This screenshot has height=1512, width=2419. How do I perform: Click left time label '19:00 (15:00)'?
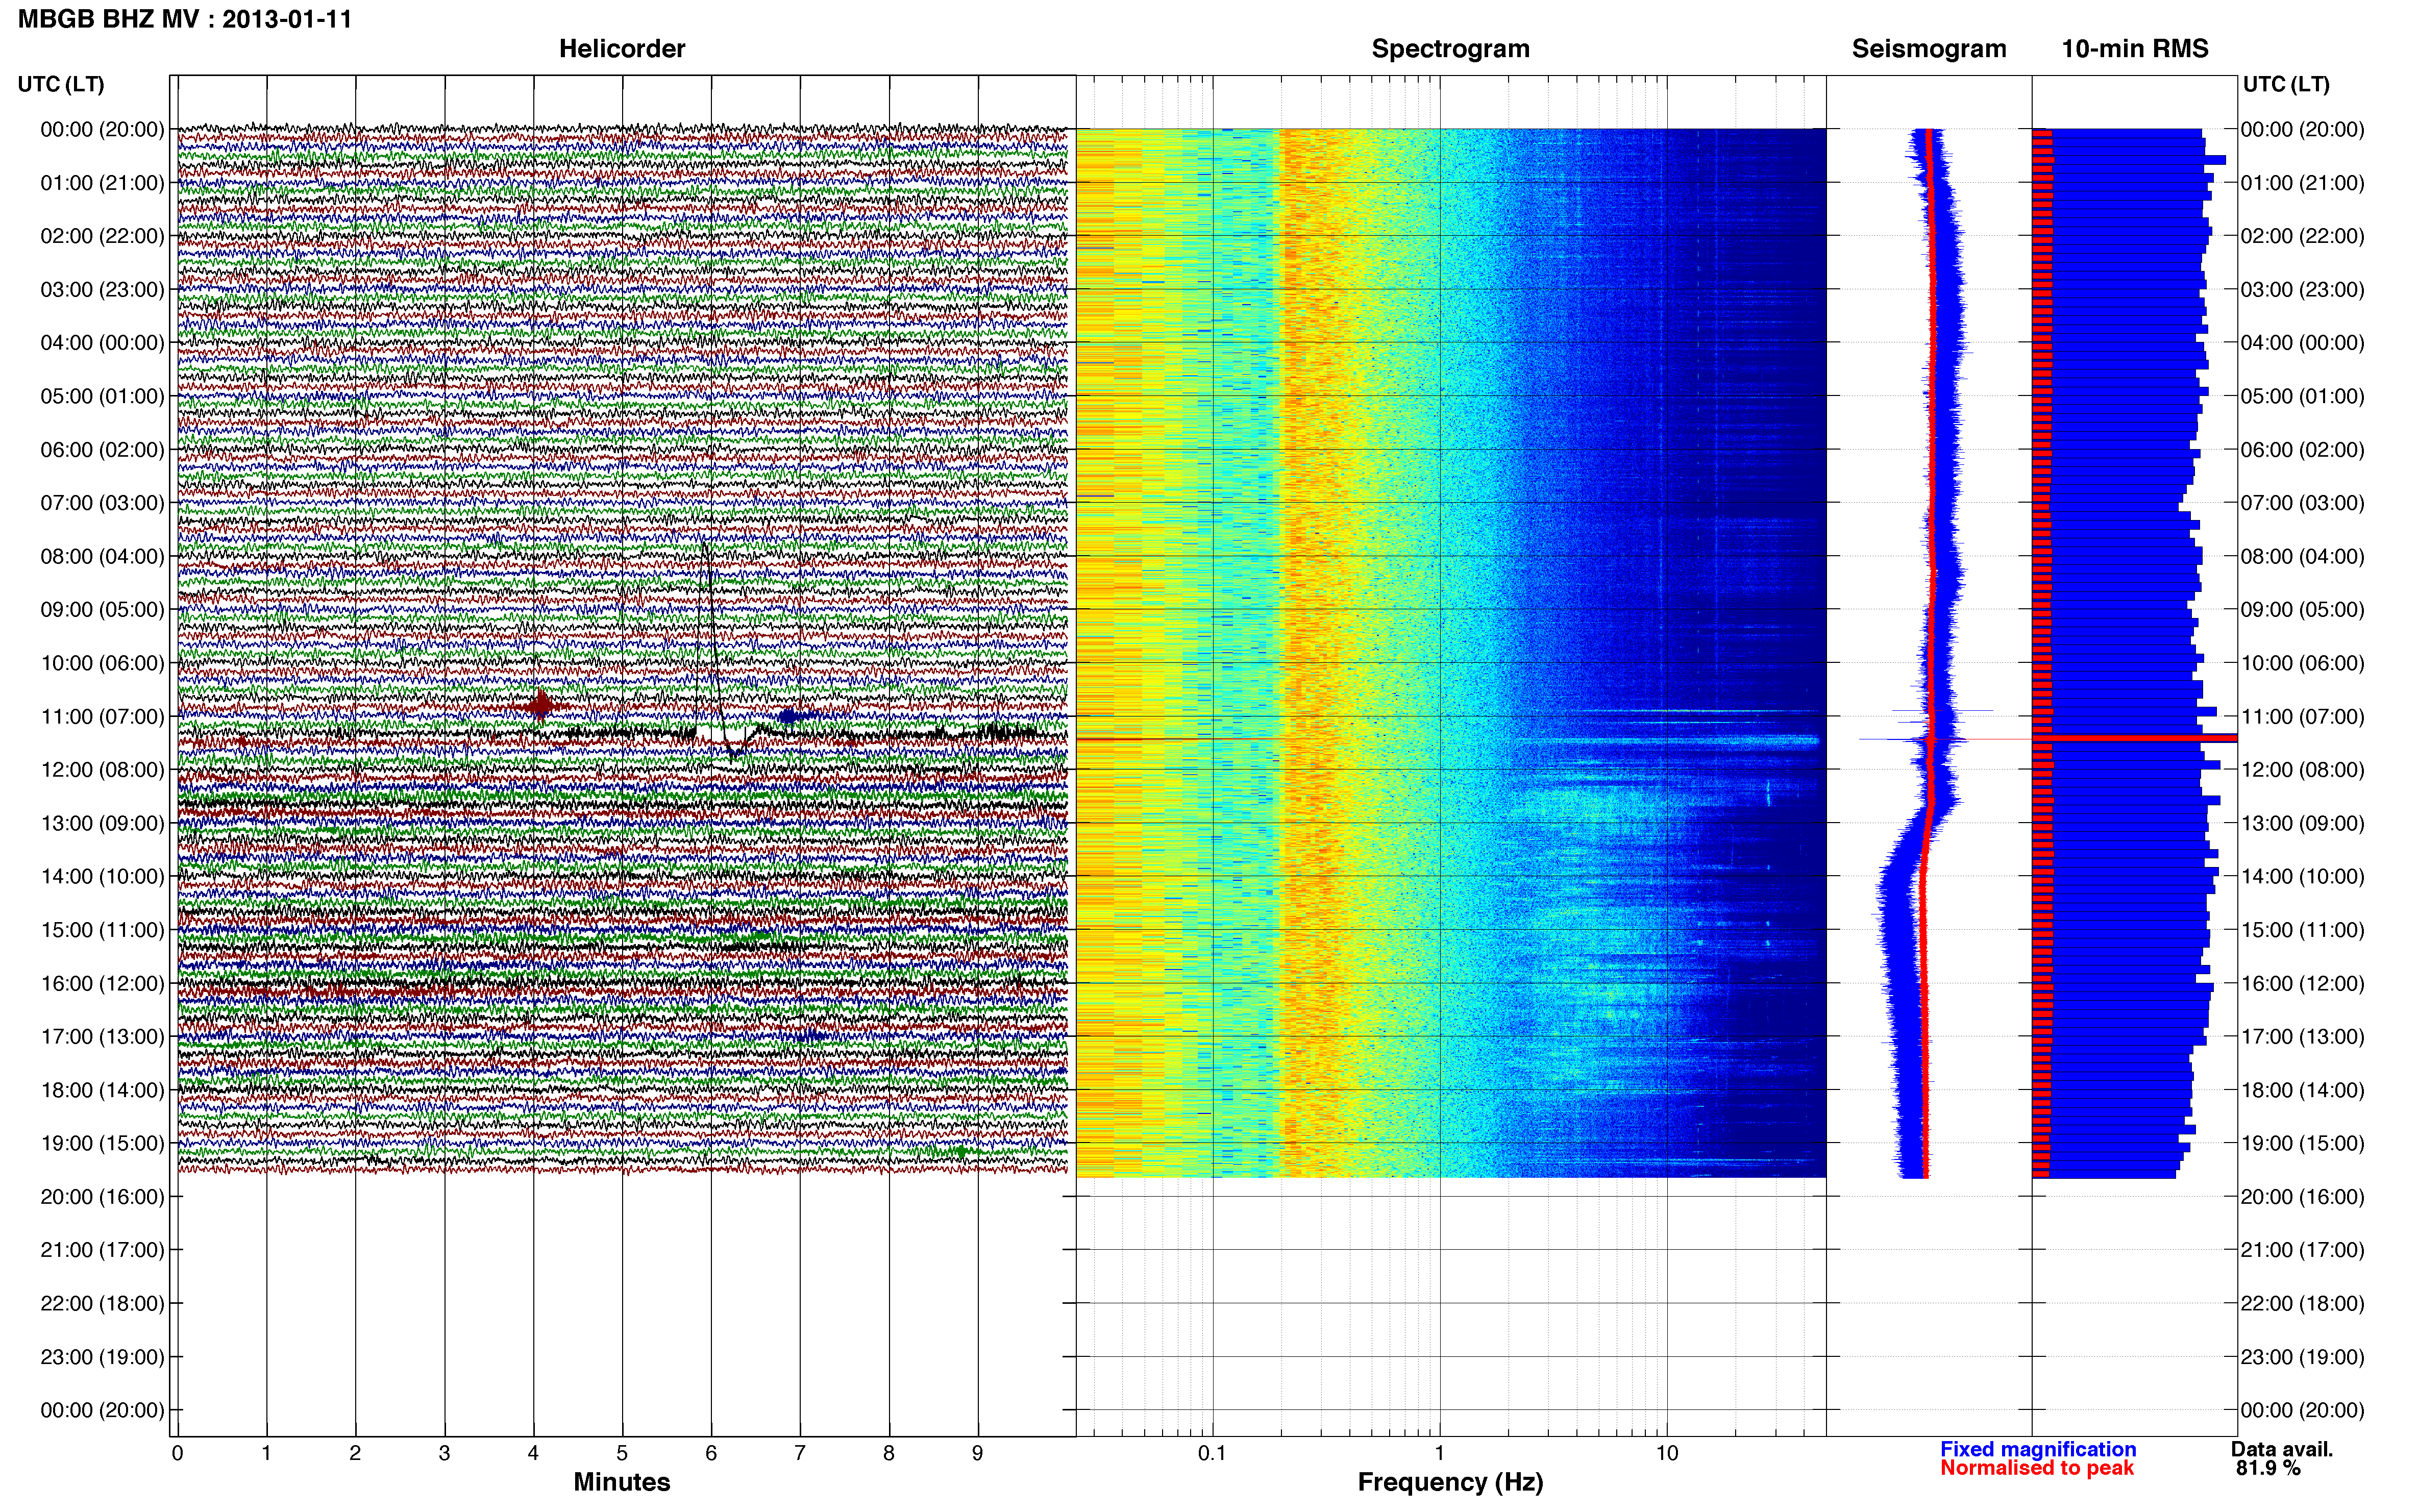[102, 1143]
